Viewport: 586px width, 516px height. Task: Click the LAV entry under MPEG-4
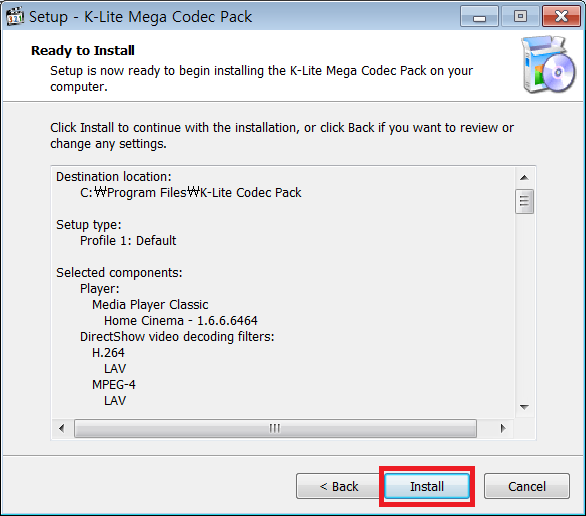(x=115, y=401)
